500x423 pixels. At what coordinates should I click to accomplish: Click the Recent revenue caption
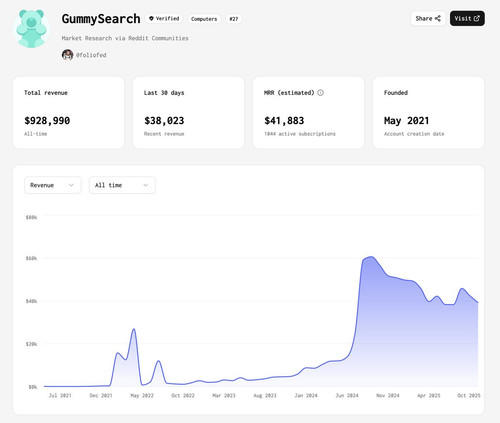pos(164,134)
